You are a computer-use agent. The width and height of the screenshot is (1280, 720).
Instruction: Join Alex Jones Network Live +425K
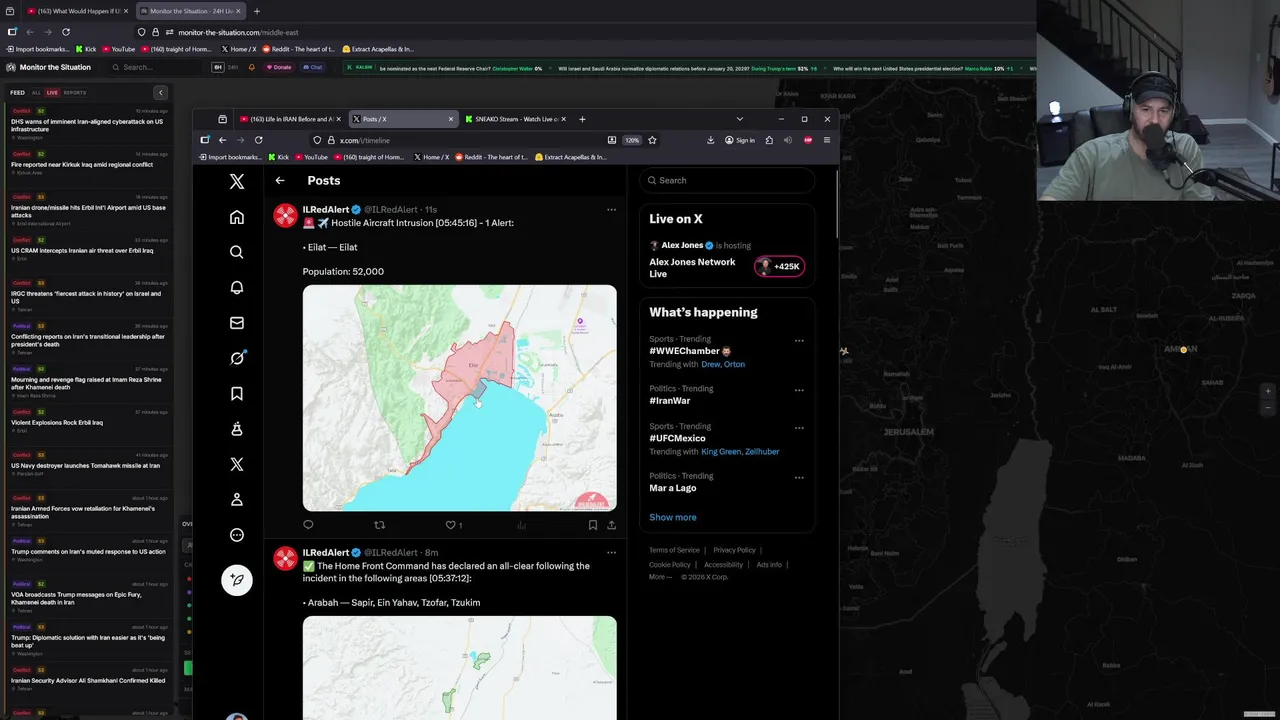click(x=779, y=266)
